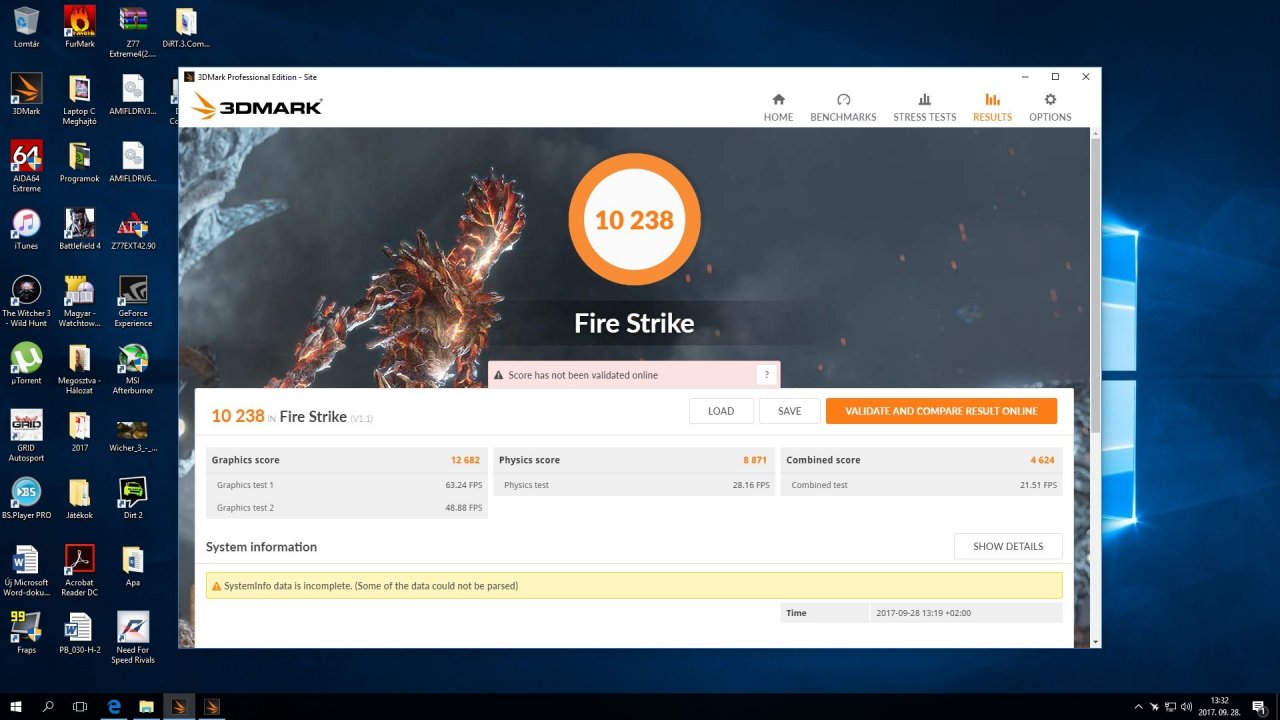Select the MSI Afterburner icon

(x=133, y=368)
